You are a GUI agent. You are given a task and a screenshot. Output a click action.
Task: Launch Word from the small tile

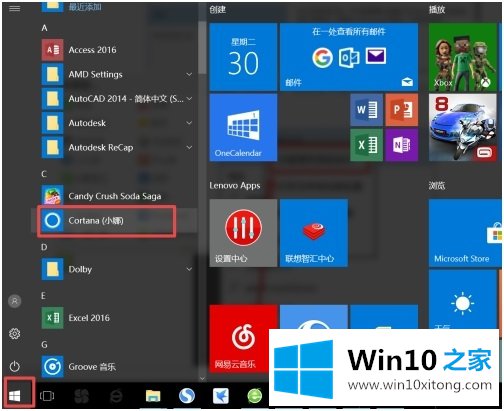click(x=367, y=110)
